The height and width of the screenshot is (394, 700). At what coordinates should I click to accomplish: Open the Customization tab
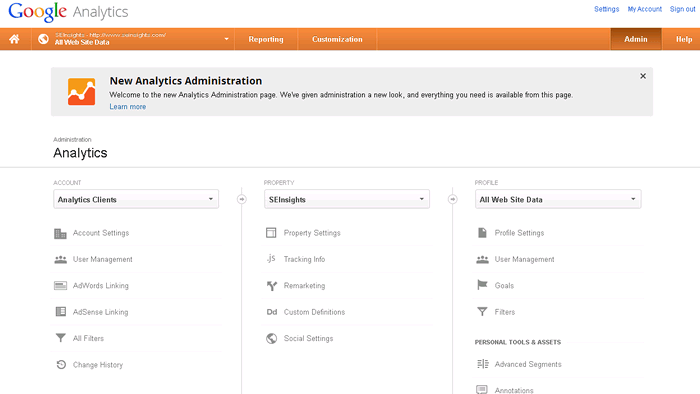click(337, 39)
